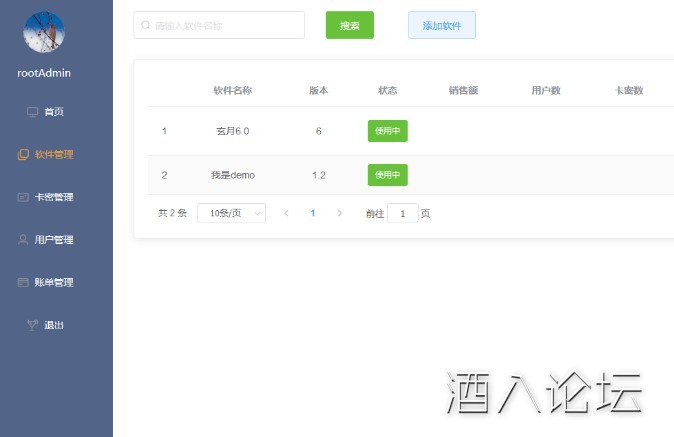Select page number 1 in pagination
The width and height of the screenshot is (674, 437).
click(313, 213)
